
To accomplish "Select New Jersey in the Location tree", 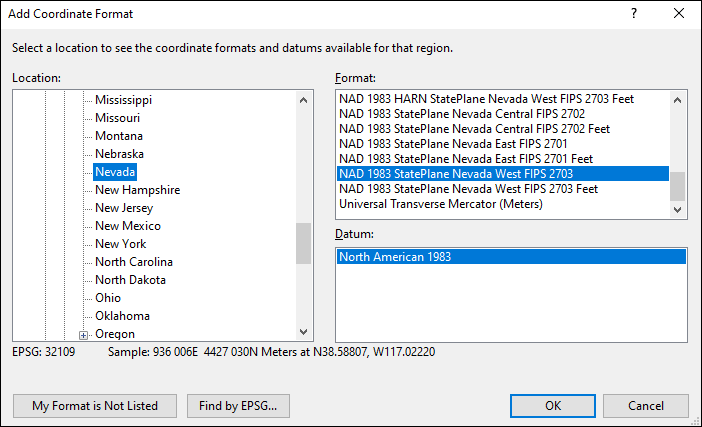I will (124, 208).
